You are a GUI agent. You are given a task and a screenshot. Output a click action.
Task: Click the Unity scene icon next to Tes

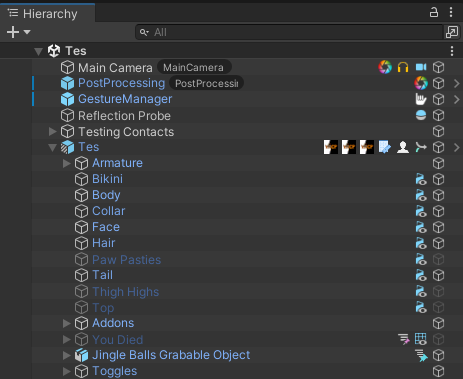(54, 51)
